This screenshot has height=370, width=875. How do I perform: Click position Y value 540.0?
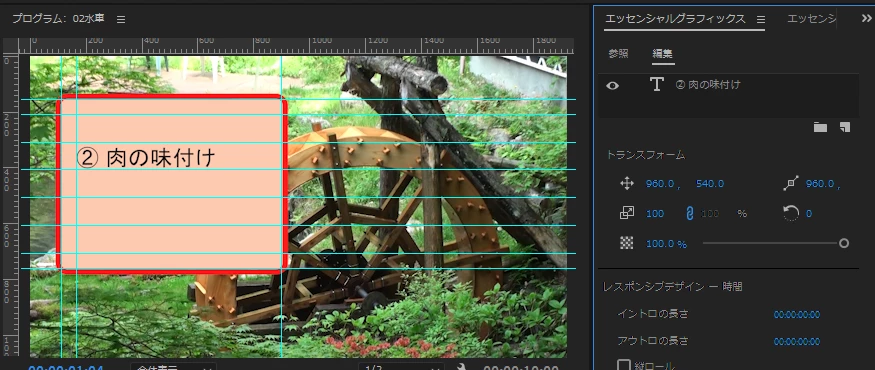(710, 184)
